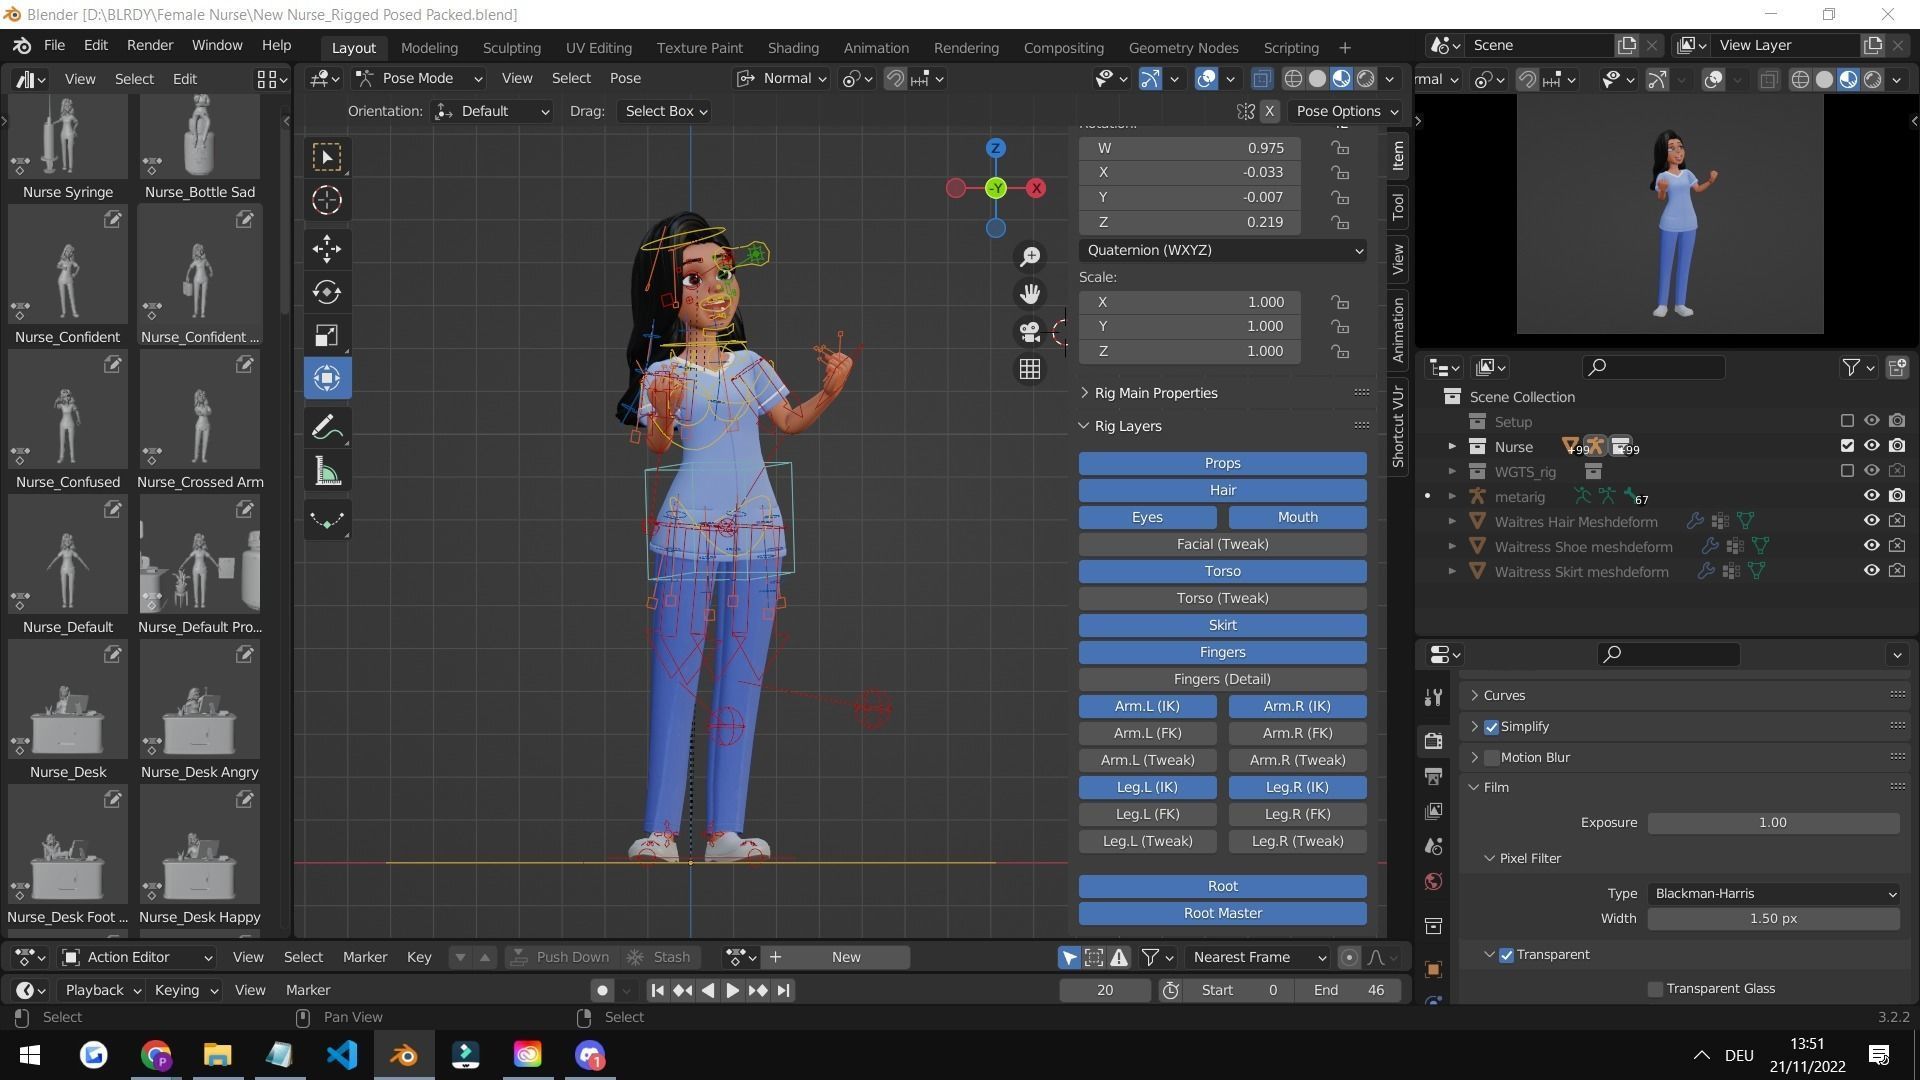The width and height of the screenshot is (1920, 1080).
Task: Click the blue Z axis gizmo ball
Action: point(995,148)
